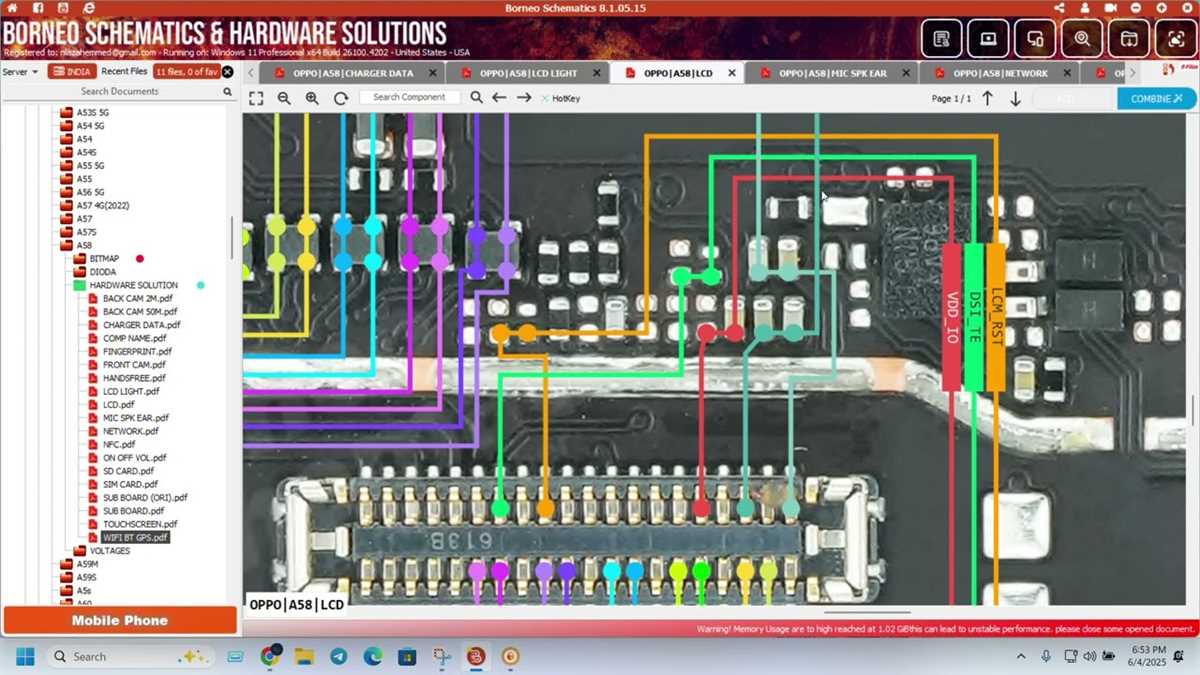Open Telegram from the taskbar
The image size is (1200, 675).
(x=339, y=656)
